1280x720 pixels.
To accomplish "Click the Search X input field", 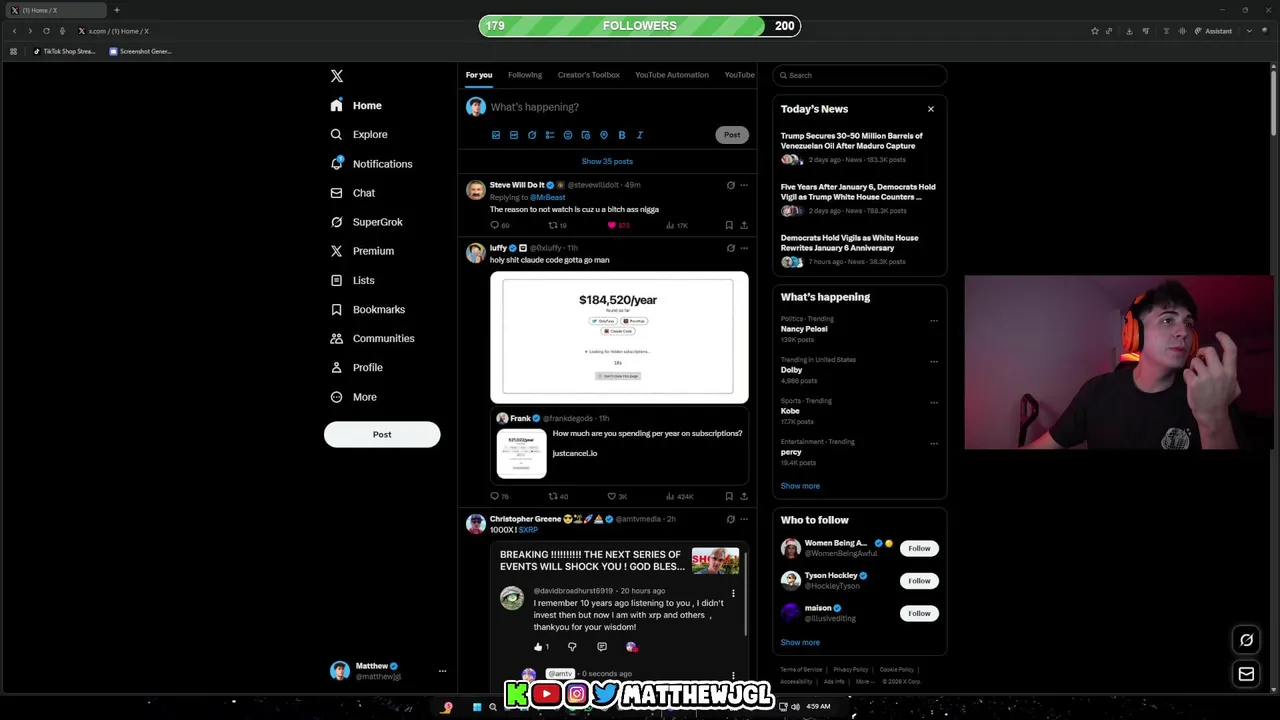I will click(860, 75).
